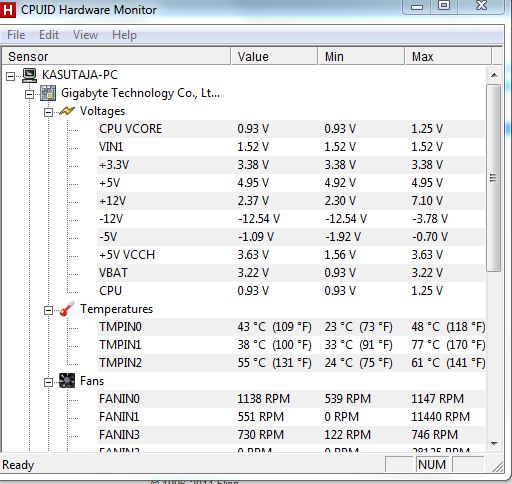Select the CPU VCORE sensor row
The image size is (512, 484).
click(x=291, y=129)
